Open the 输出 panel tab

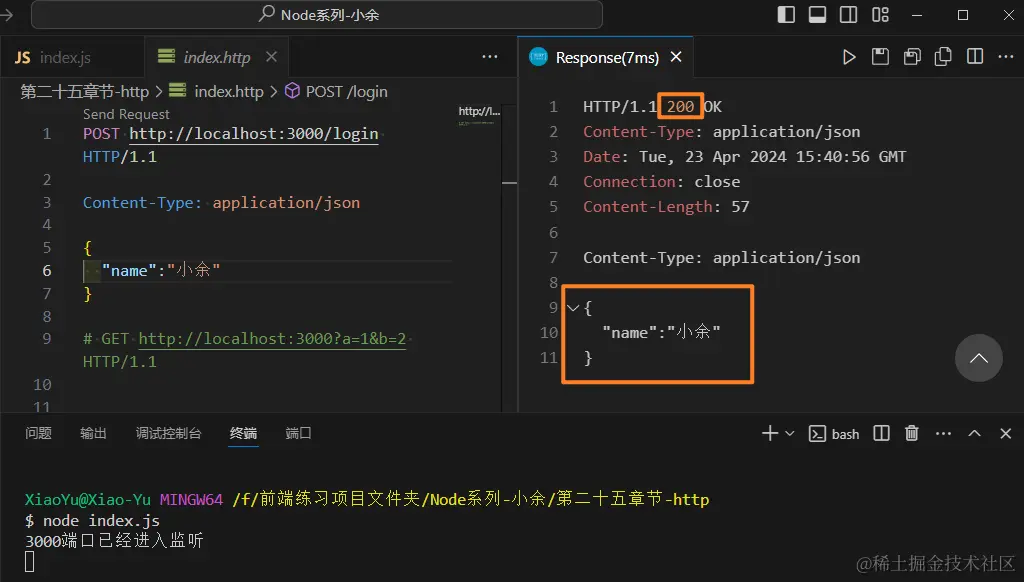click(x=93, y=433)
